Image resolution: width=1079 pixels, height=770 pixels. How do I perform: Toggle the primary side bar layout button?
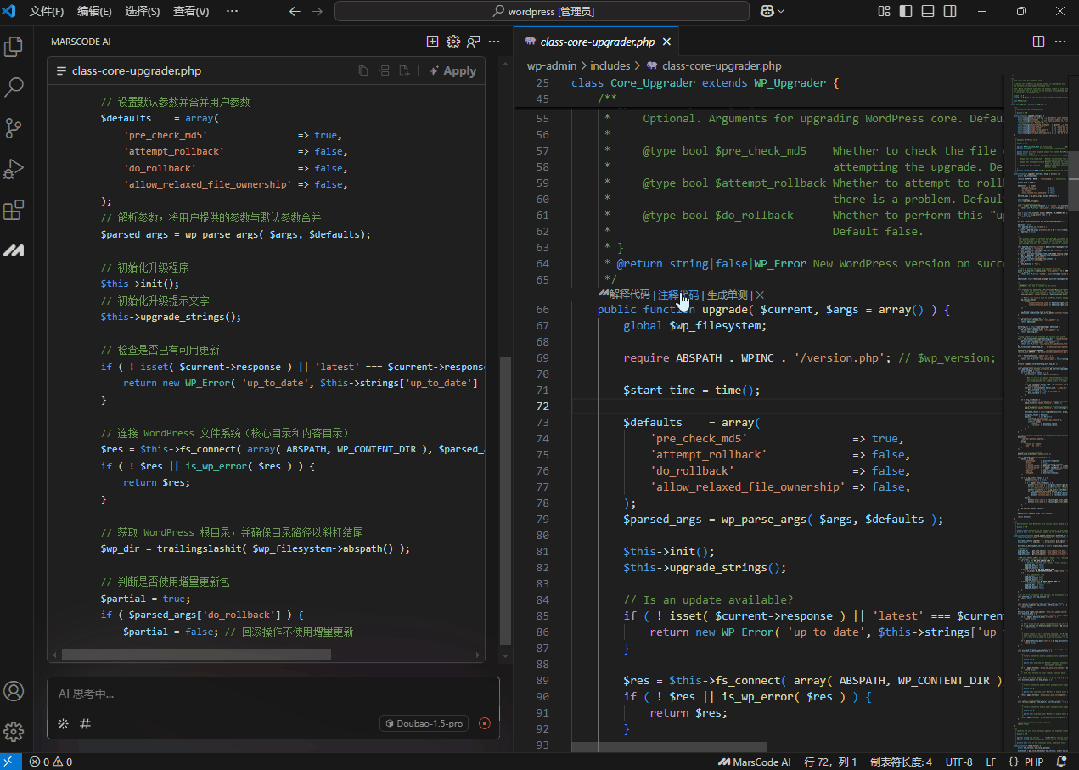tap(906, 11)
